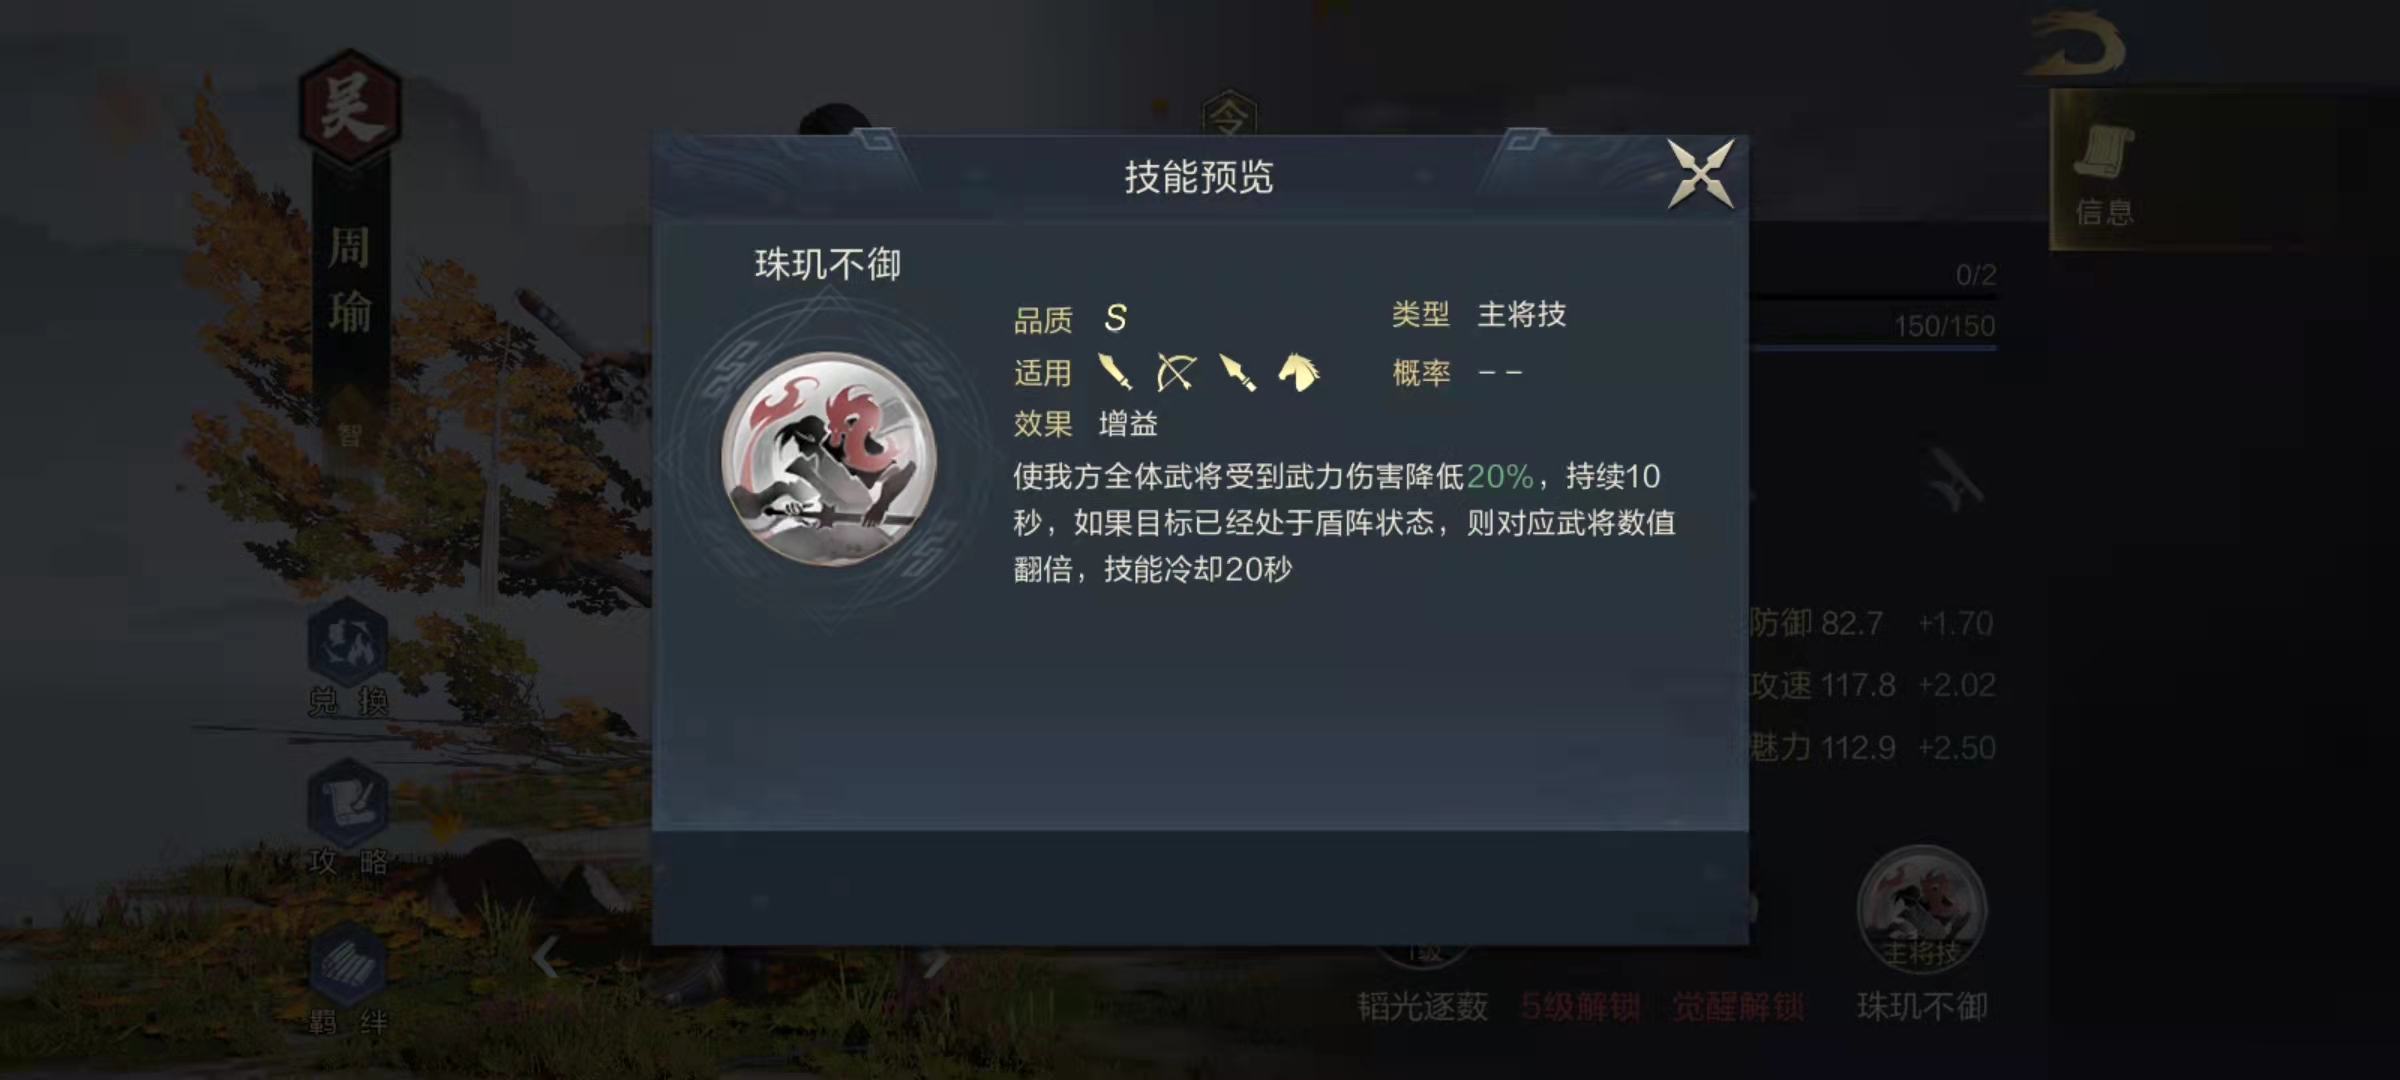Tap the 韬光逐薮 skill label
This screenshot has width=2400, height=1080.
[1422, 1006]
